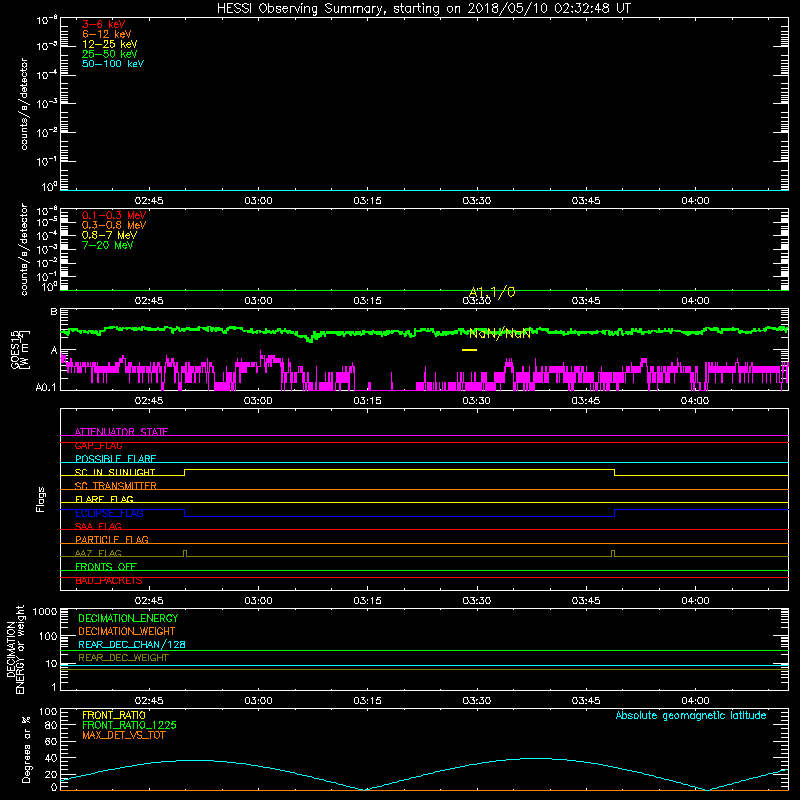Screen dimensions: 800x800
Task: Select the AAZ_FLAG label
Action: click(x=98, y=553)
